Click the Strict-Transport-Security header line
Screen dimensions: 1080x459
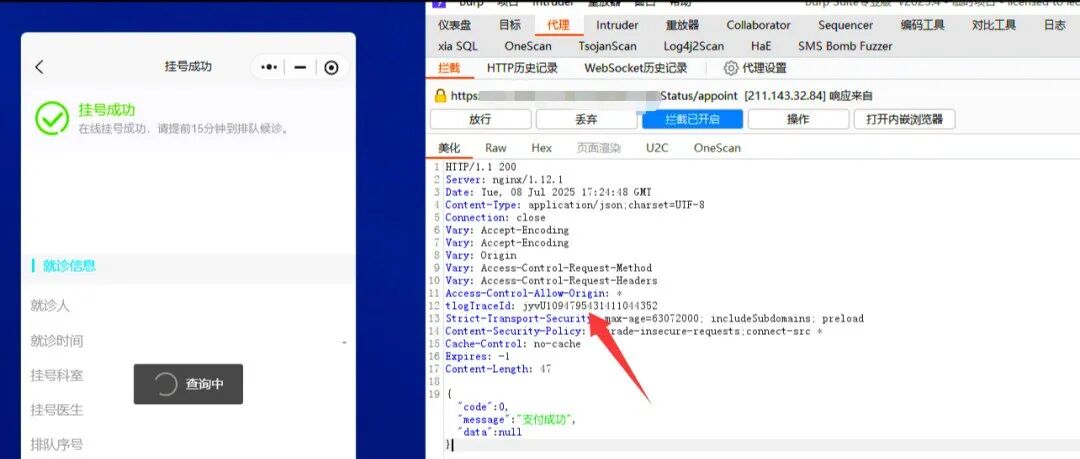click(654, 318)
